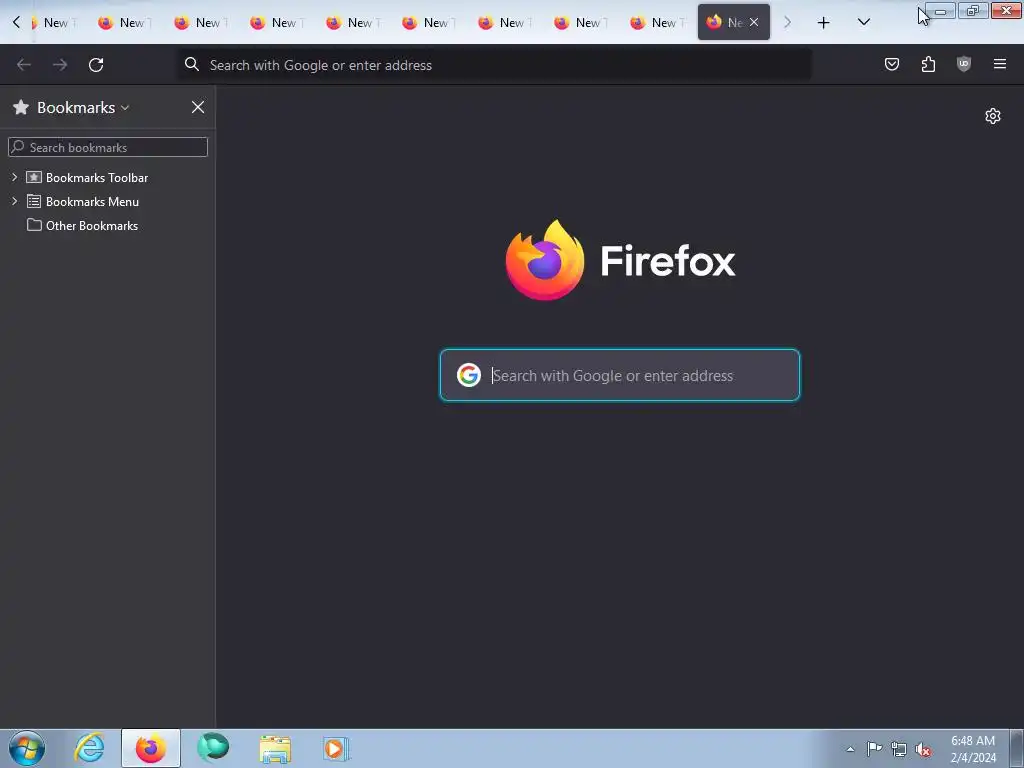The height and width of the screenshot is (768, 1024).
Task: Show hidden system tray icons
Action: coord(850,749)
